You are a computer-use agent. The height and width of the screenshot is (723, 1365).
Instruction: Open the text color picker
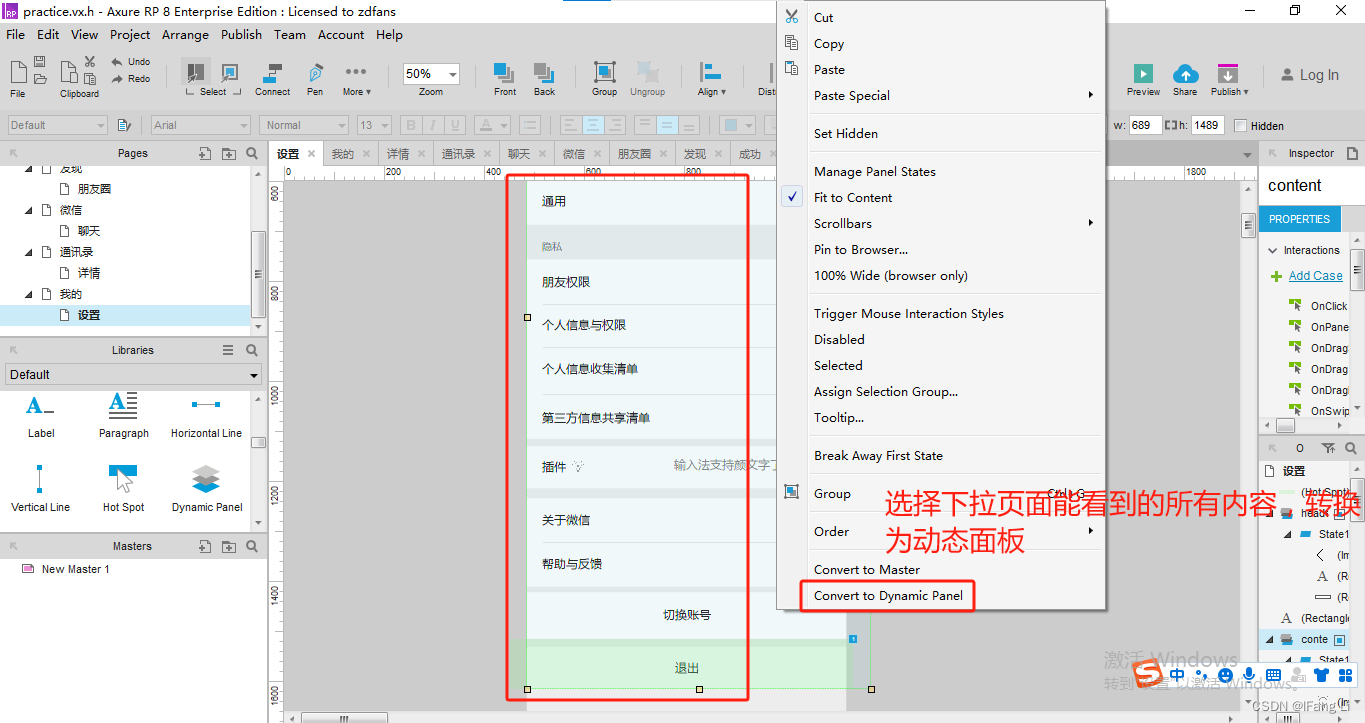[x=491, y=125]
